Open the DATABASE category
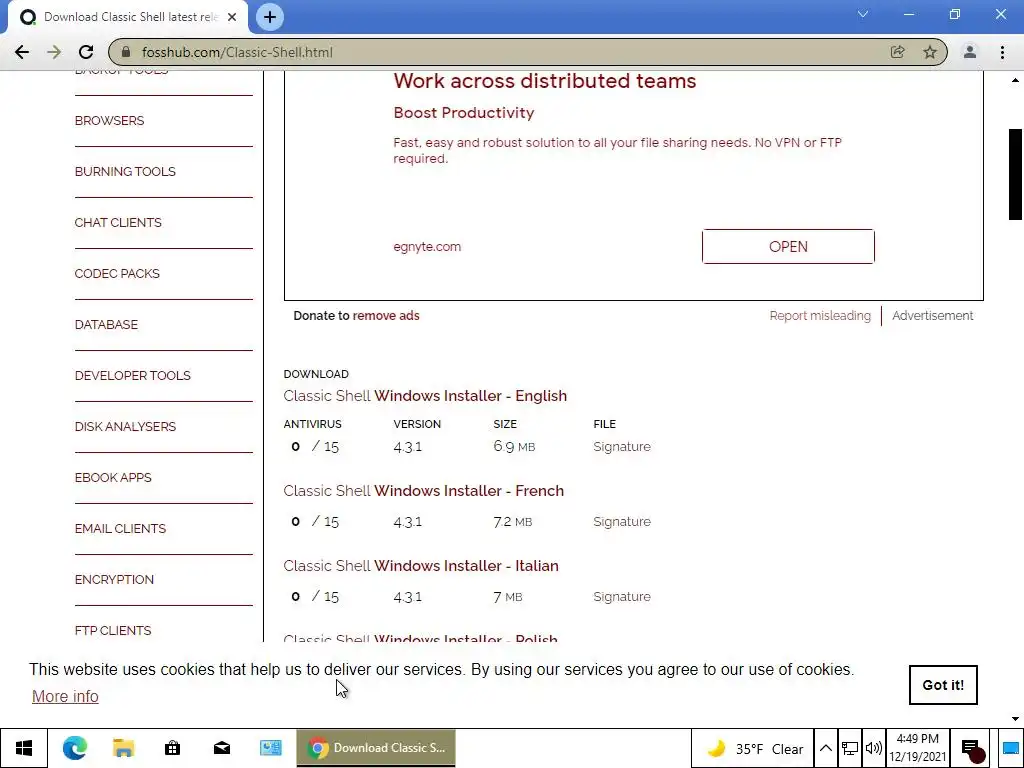The width and height of the screenshot is (1024, 768). (106, 325)
